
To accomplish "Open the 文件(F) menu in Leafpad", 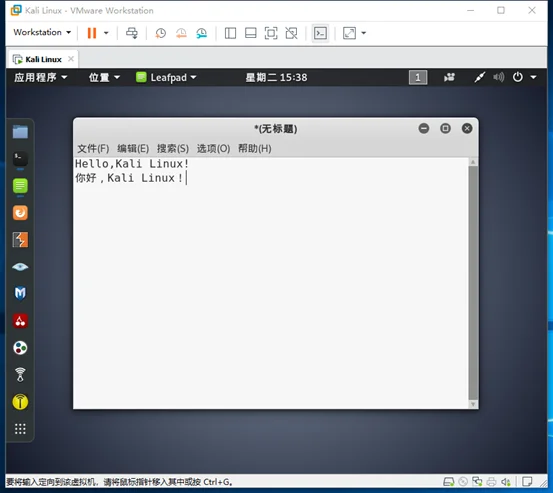I will point(93,148).
